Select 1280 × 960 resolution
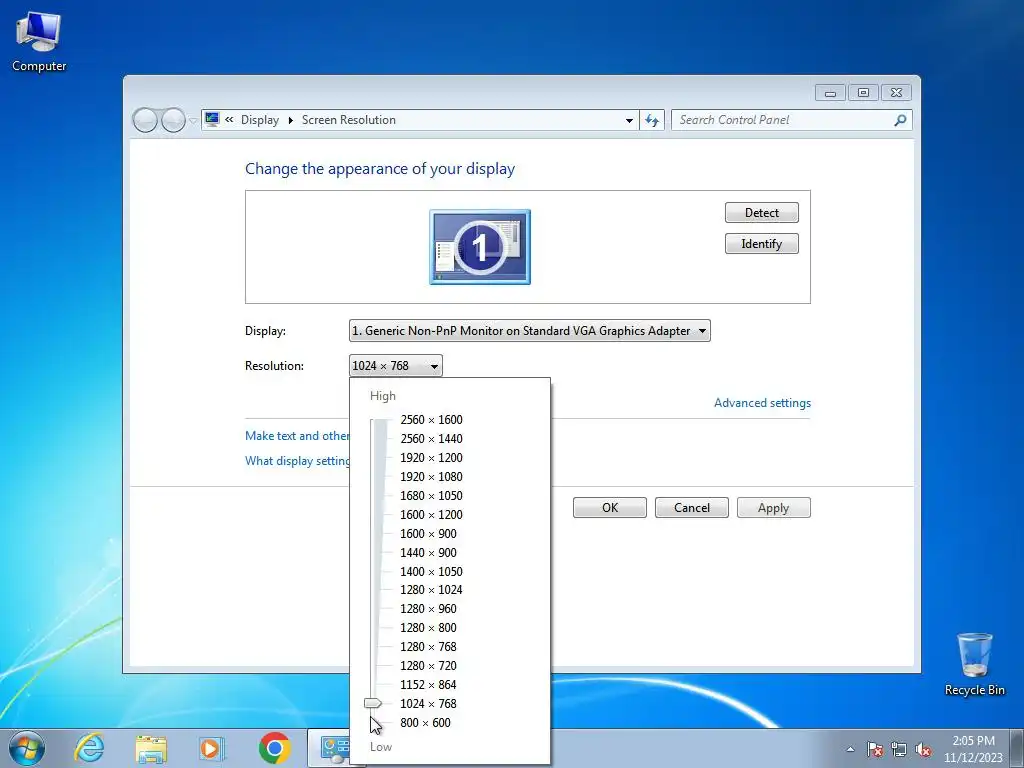 pyautogui.click(x=428, y=608)
